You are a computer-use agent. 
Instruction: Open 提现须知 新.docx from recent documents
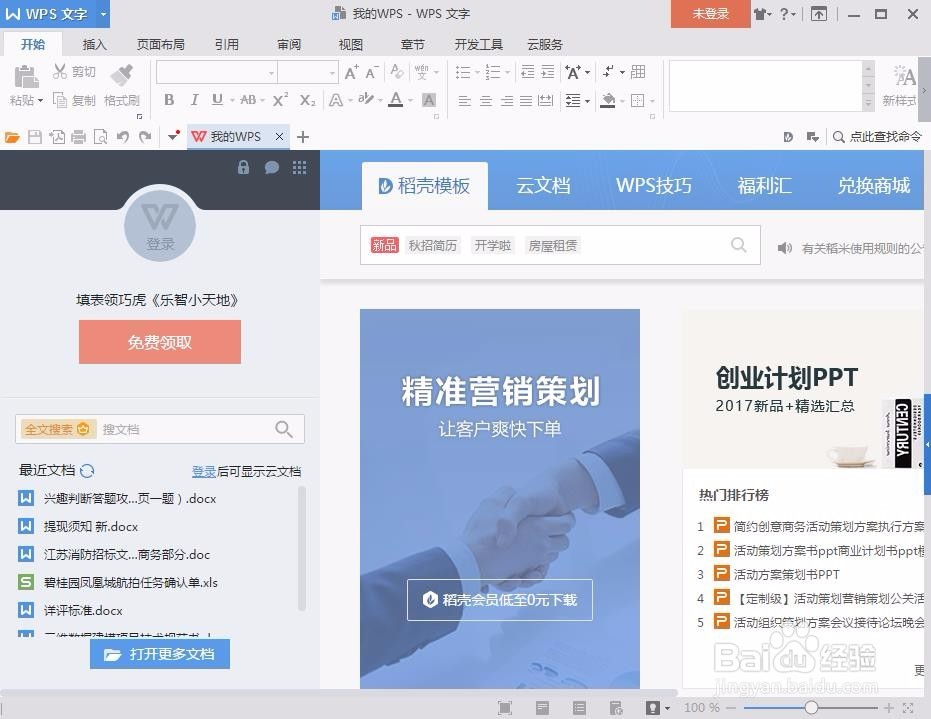(90, 527)
